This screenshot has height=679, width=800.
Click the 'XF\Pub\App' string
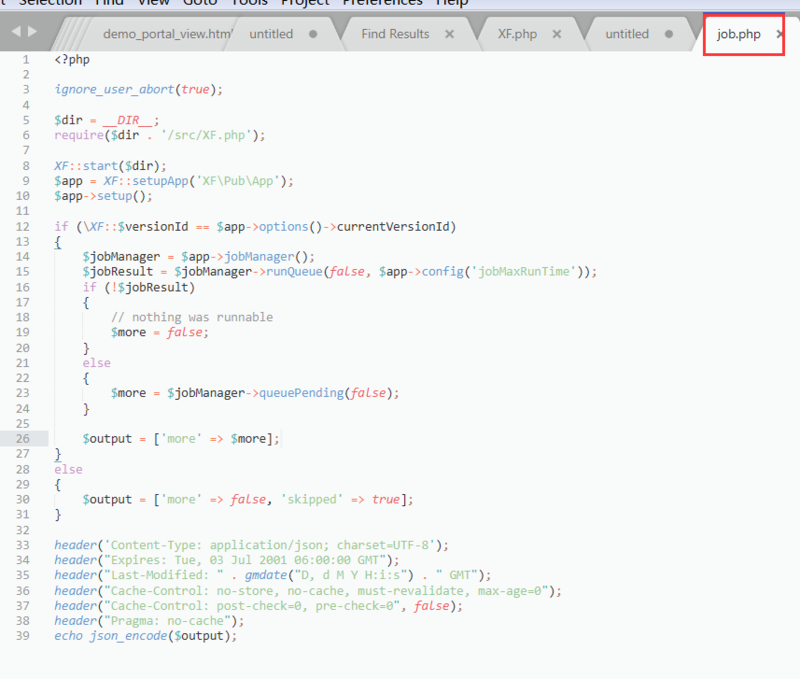point(238,181)
